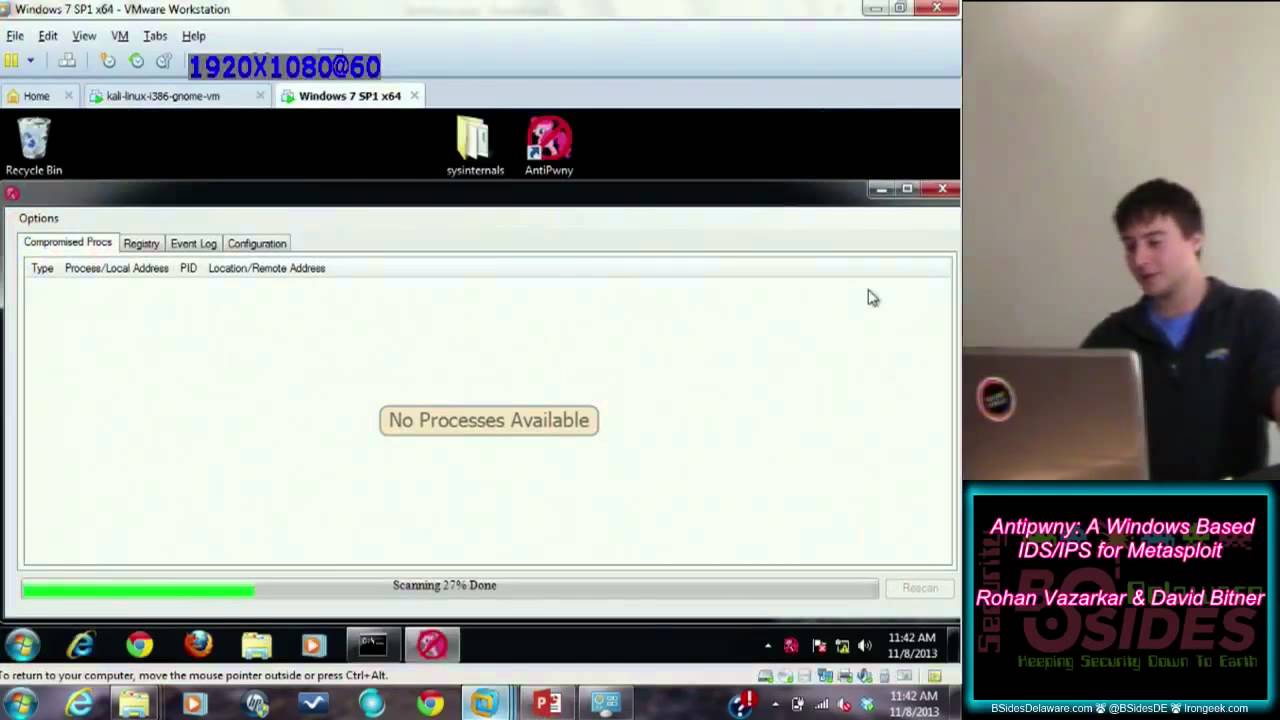The width and height of the screenshot is (1280, 720).
Task: Close the Home tab with its X
Action: tap(68, 96)
